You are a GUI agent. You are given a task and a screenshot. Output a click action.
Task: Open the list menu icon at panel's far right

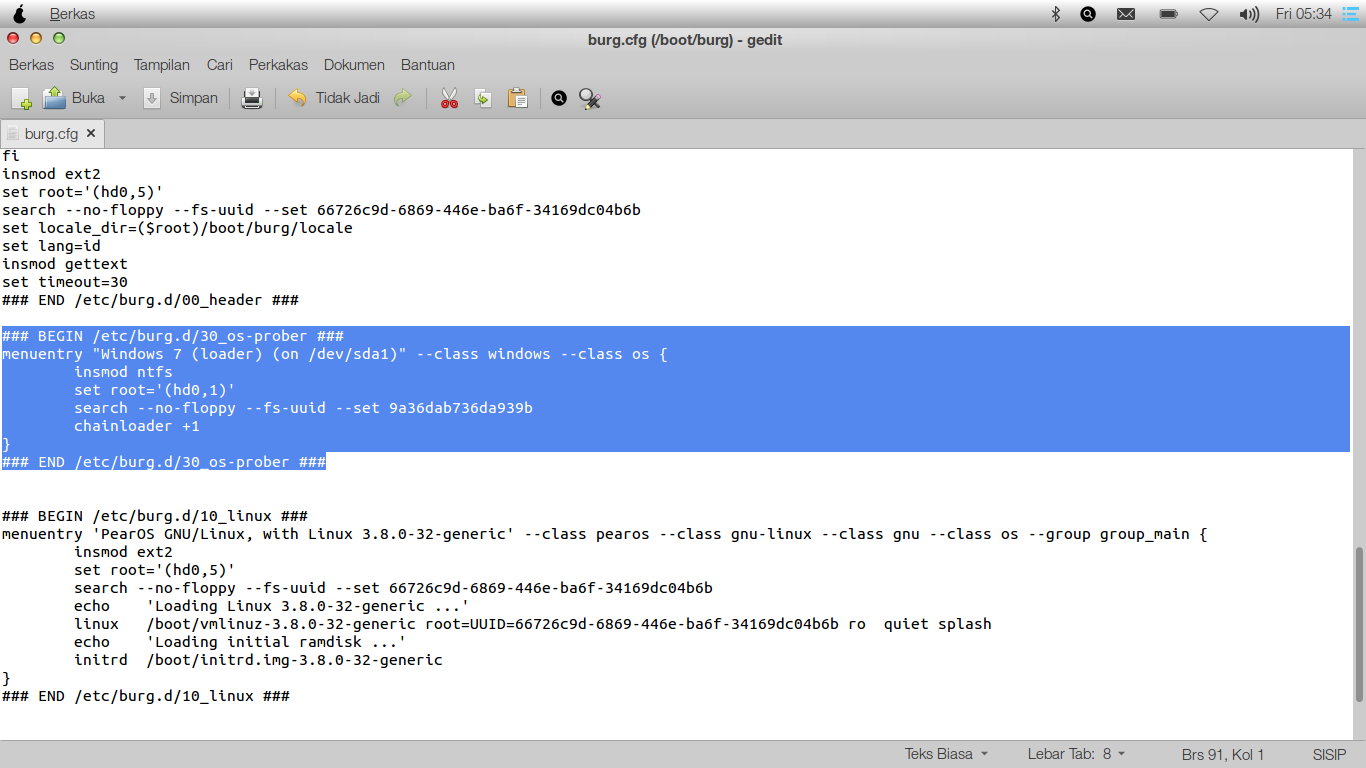(x=1351, y=14)
